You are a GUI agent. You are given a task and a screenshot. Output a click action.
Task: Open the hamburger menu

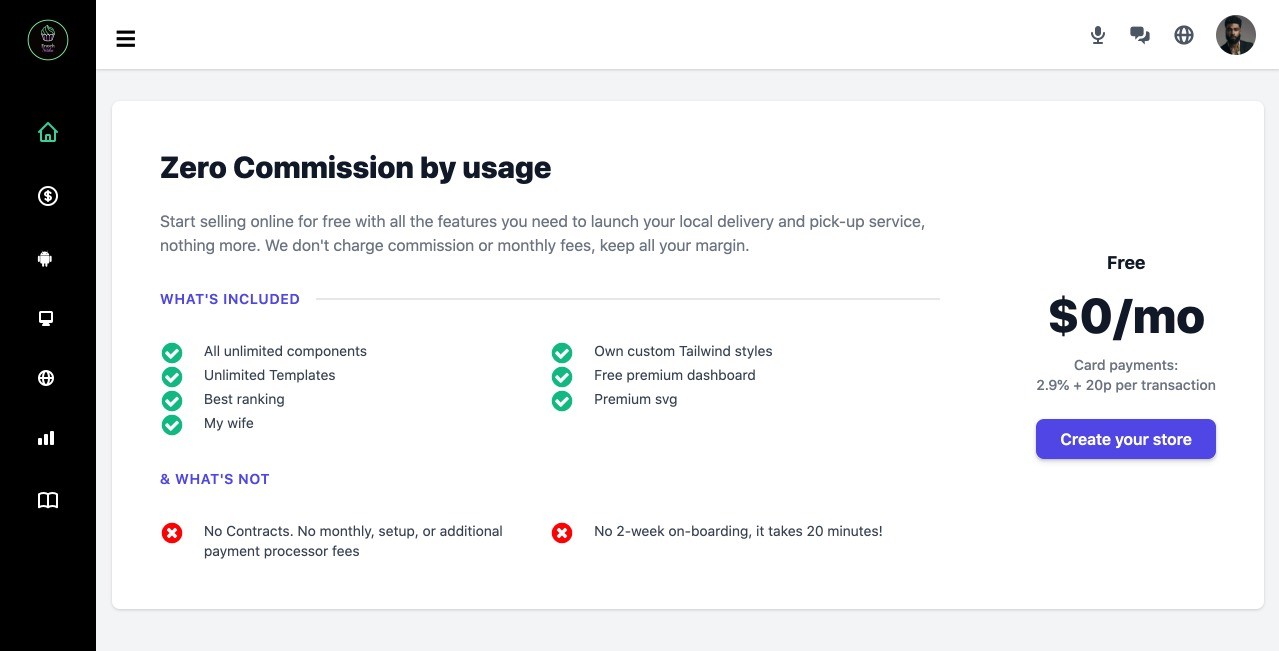126,38
